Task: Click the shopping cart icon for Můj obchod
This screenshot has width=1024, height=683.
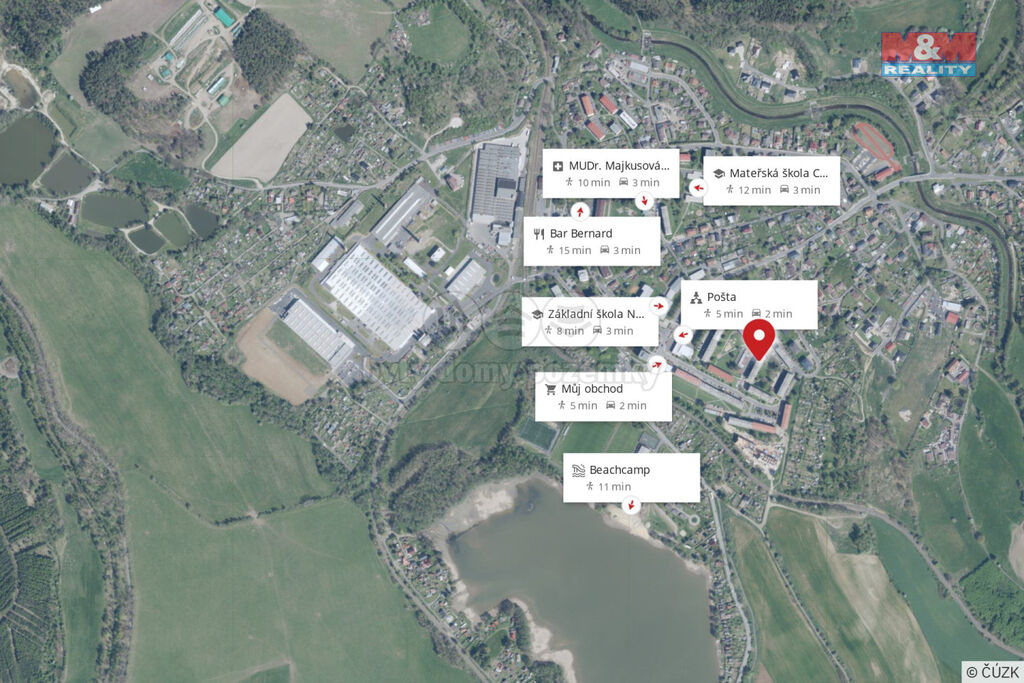Action: [551, 389]
